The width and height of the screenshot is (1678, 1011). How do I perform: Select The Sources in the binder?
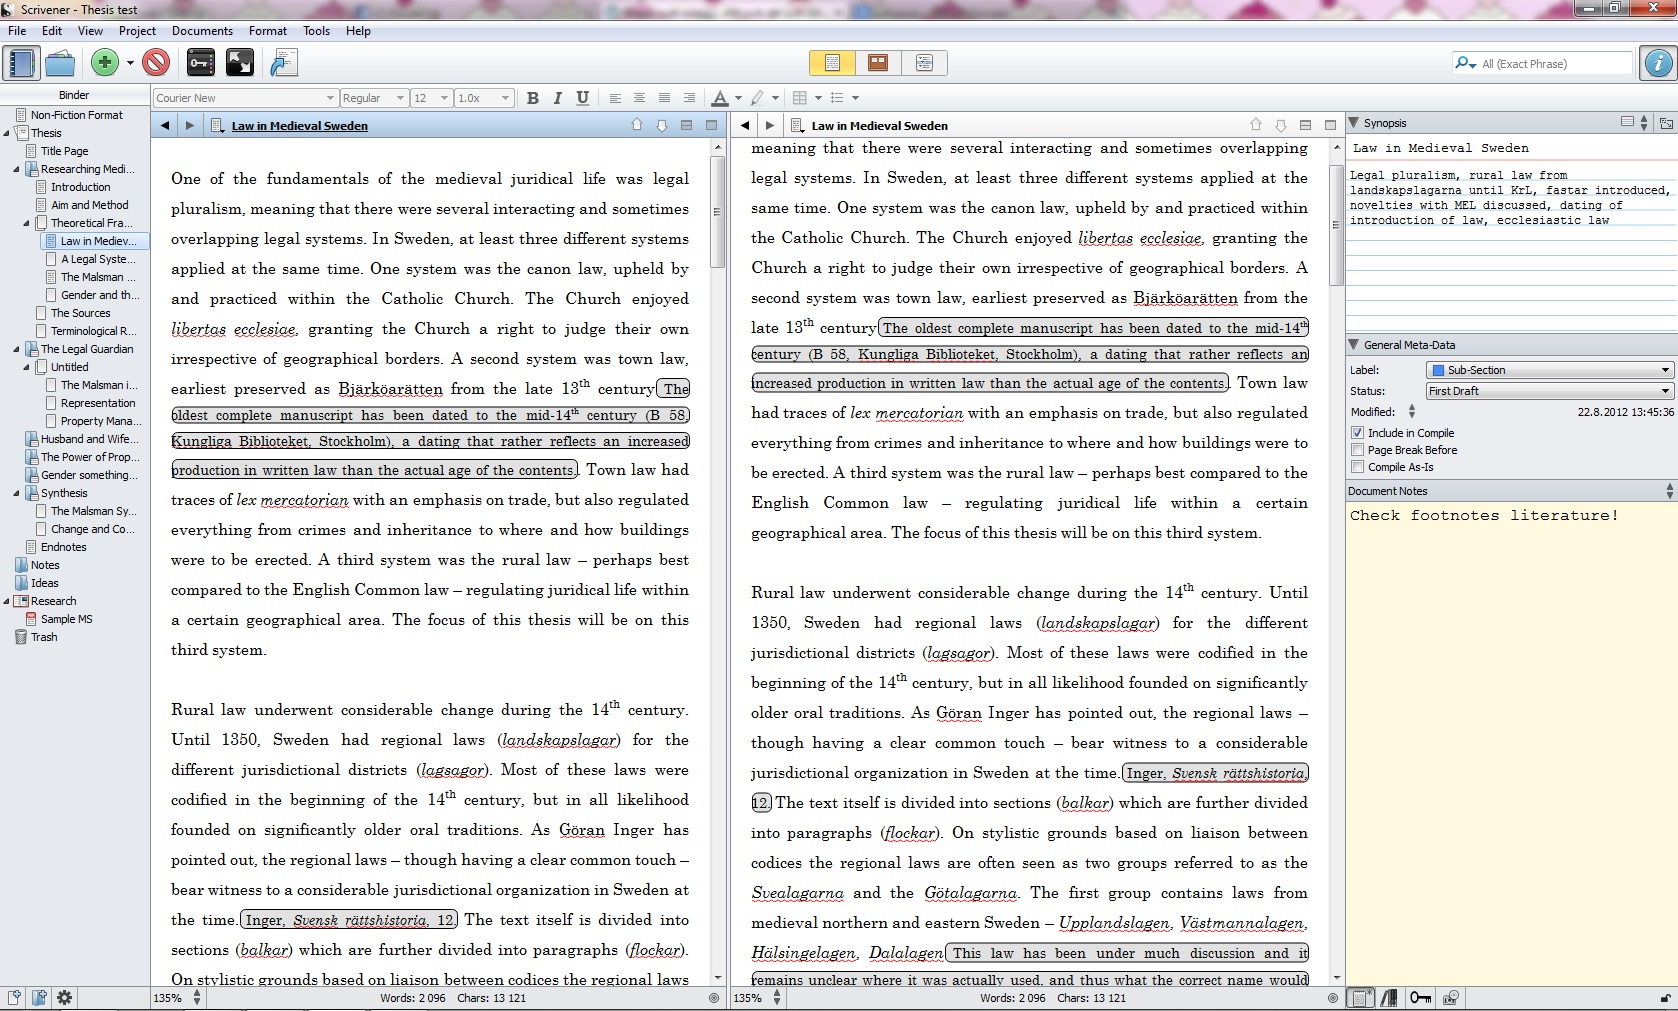tap(80, 313)
